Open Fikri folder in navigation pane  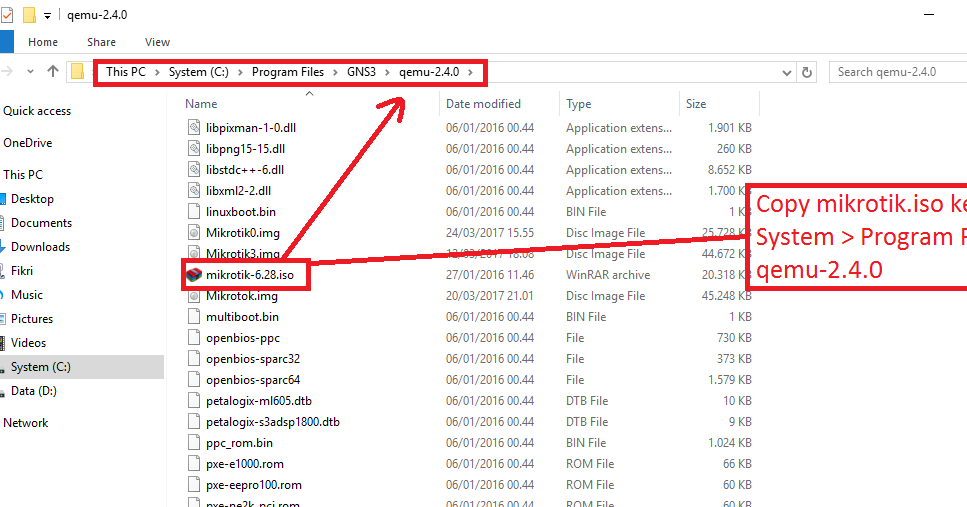pyautogui.click(x=22, y=271)
